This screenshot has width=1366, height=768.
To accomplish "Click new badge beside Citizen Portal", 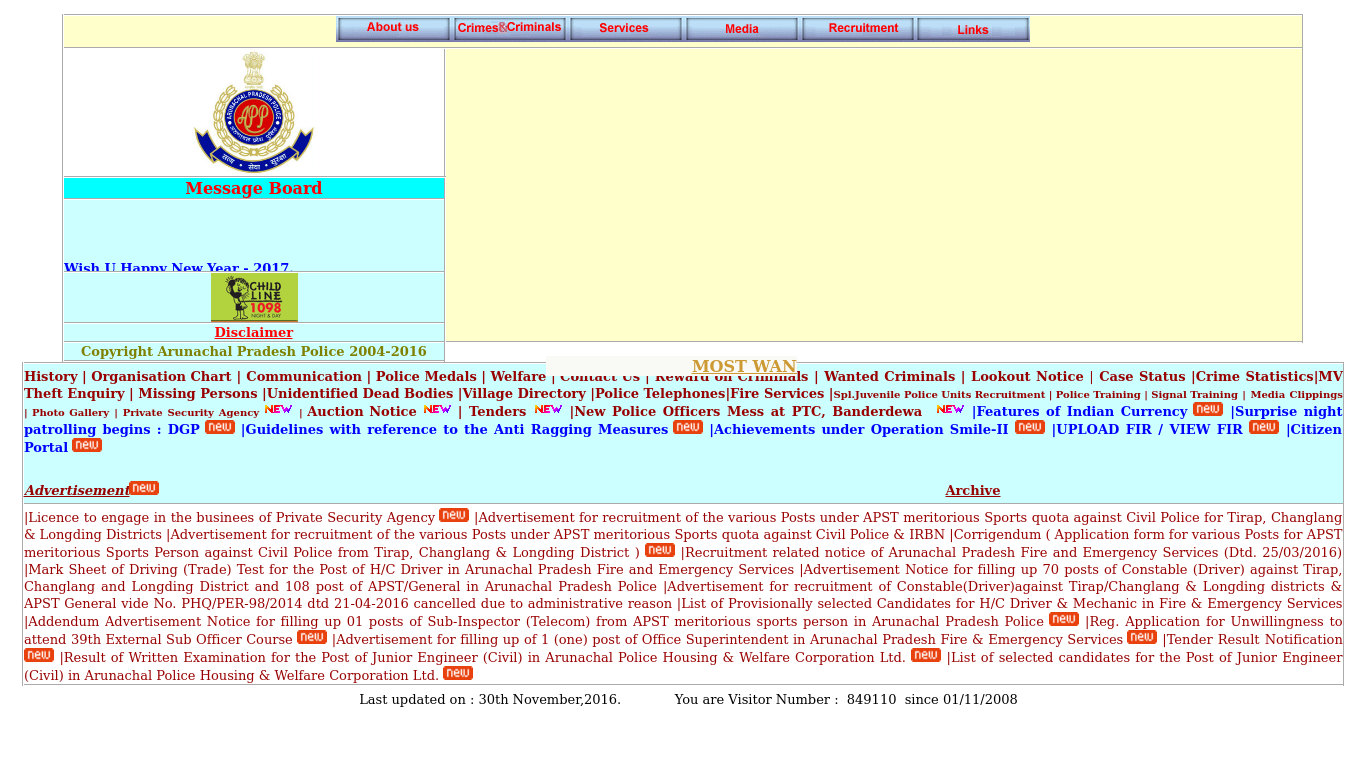I will (x=87, y=446).
